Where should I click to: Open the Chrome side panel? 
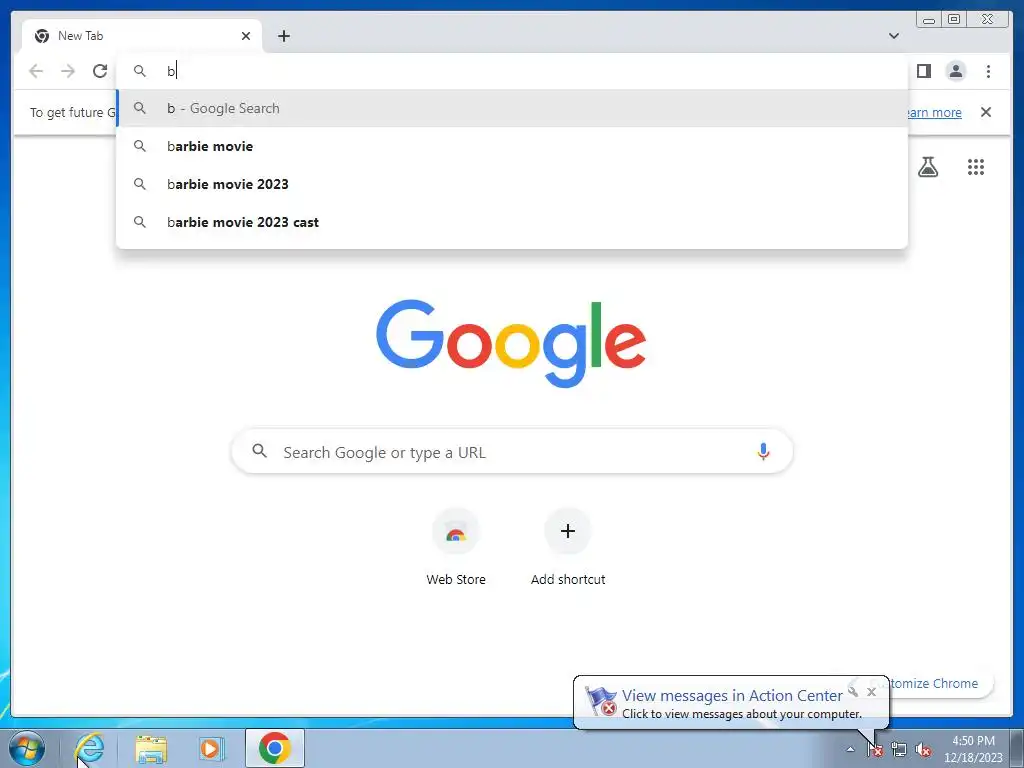click(923, 71)
